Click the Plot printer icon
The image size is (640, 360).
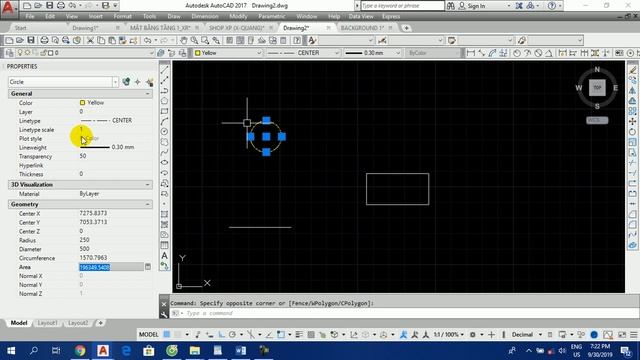click(x=44, y=40)
